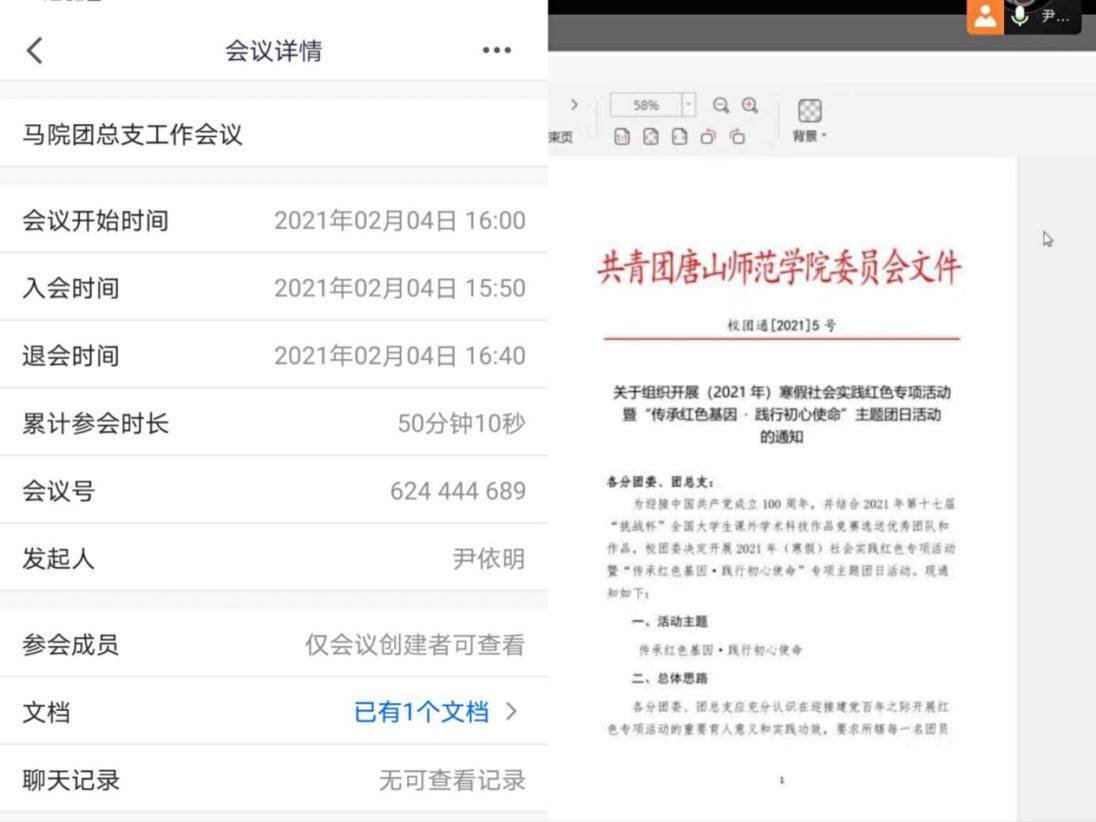Toggle the green microphone icon
The image size is (1096, 822).
click(1020, 16)
